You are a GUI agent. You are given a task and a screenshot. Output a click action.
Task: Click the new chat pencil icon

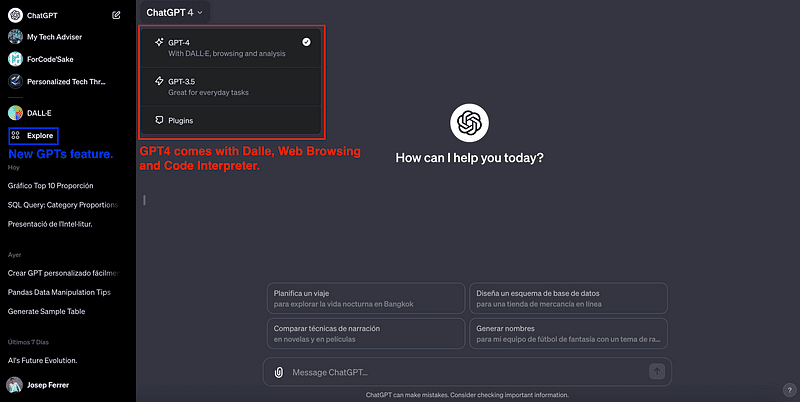tap(116, 15)
